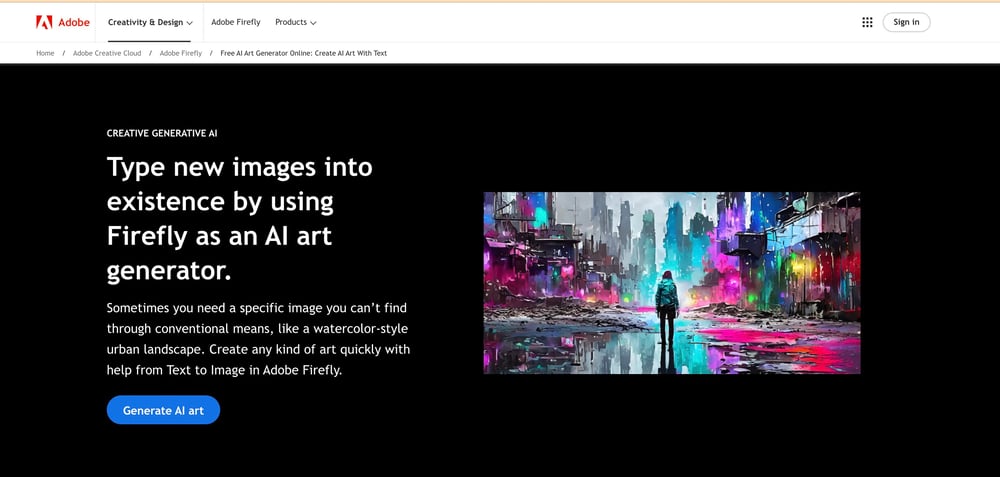The width and height of the screenshot is (1000, 477).
Task: Open Adobe Creative Cloud breadcrumb link
Action: 107,54
